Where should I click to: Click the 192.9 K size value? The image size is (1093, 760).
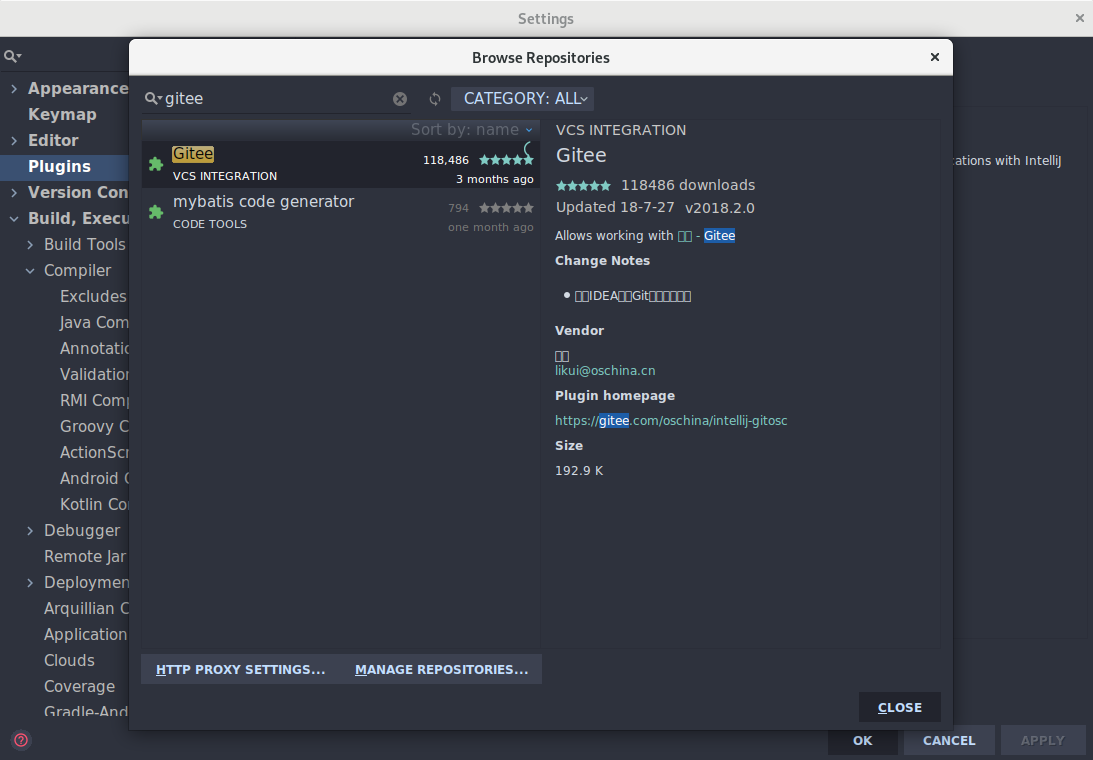tap(579, 471)
